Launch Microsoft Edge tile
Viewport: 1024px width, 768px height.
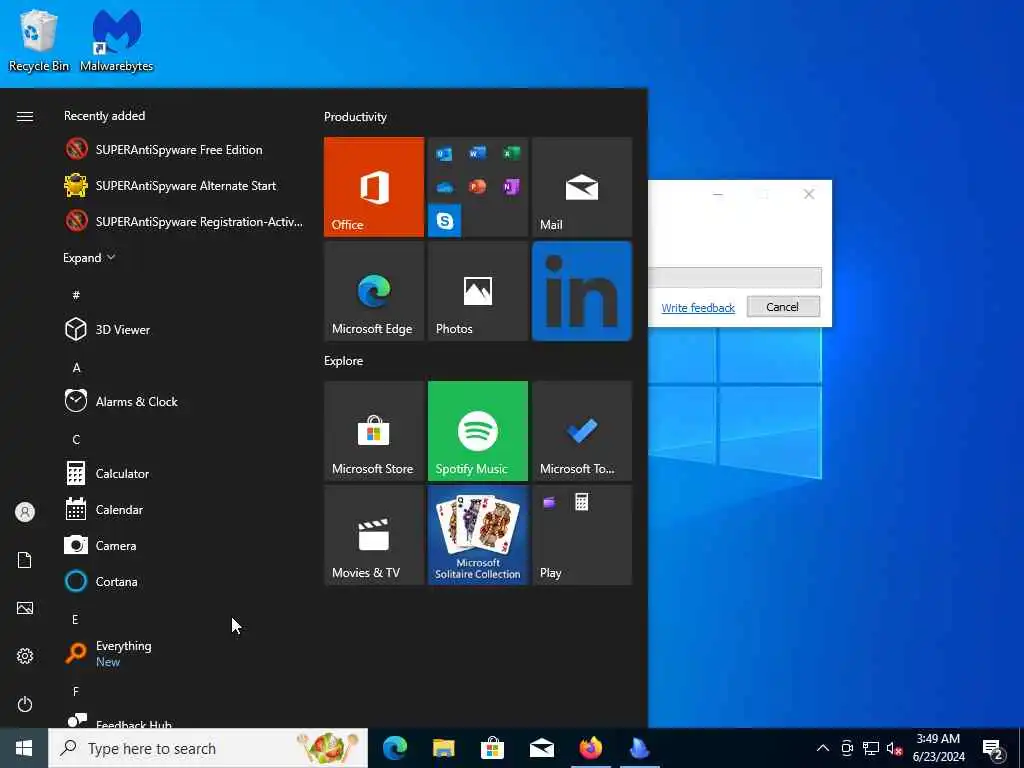point(374,291)
